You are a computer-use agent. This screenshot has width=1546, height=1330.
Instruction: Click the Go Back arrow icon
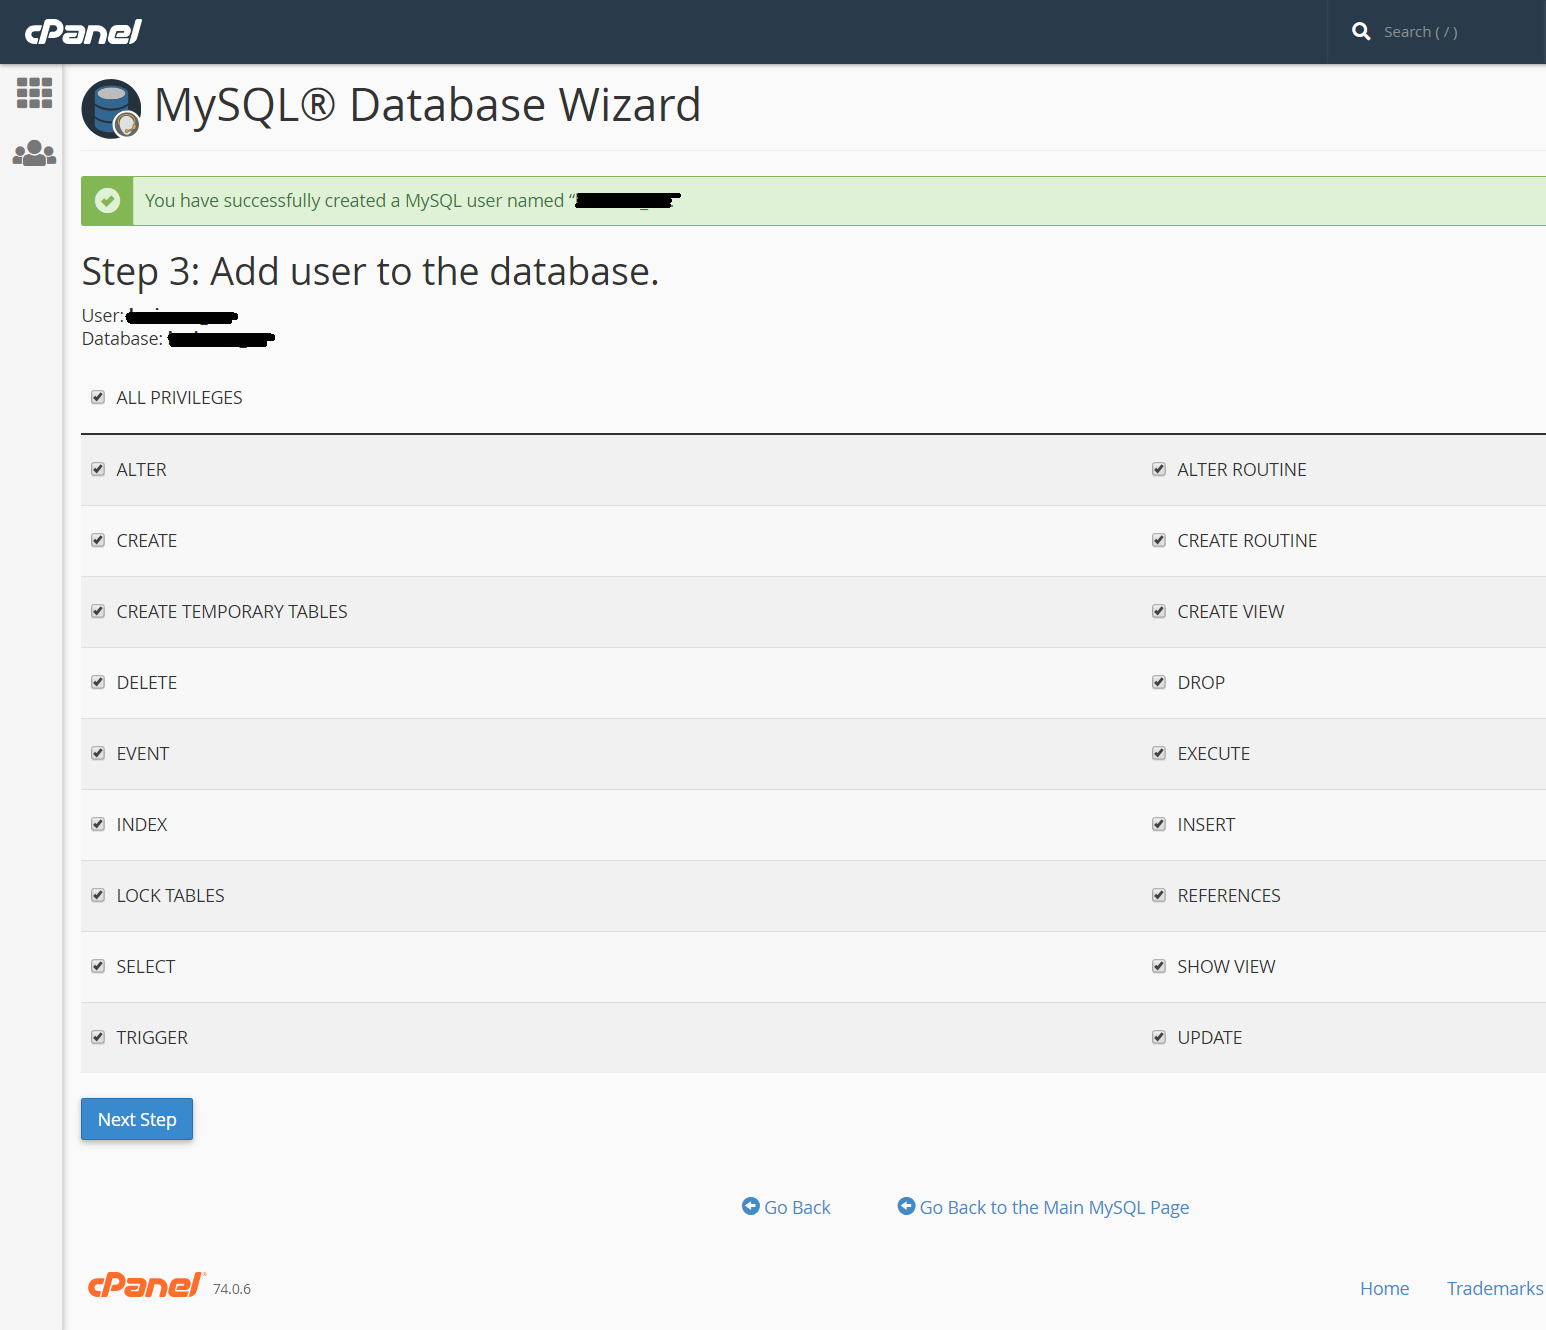pyautogui.click(x=751, y=1206)
